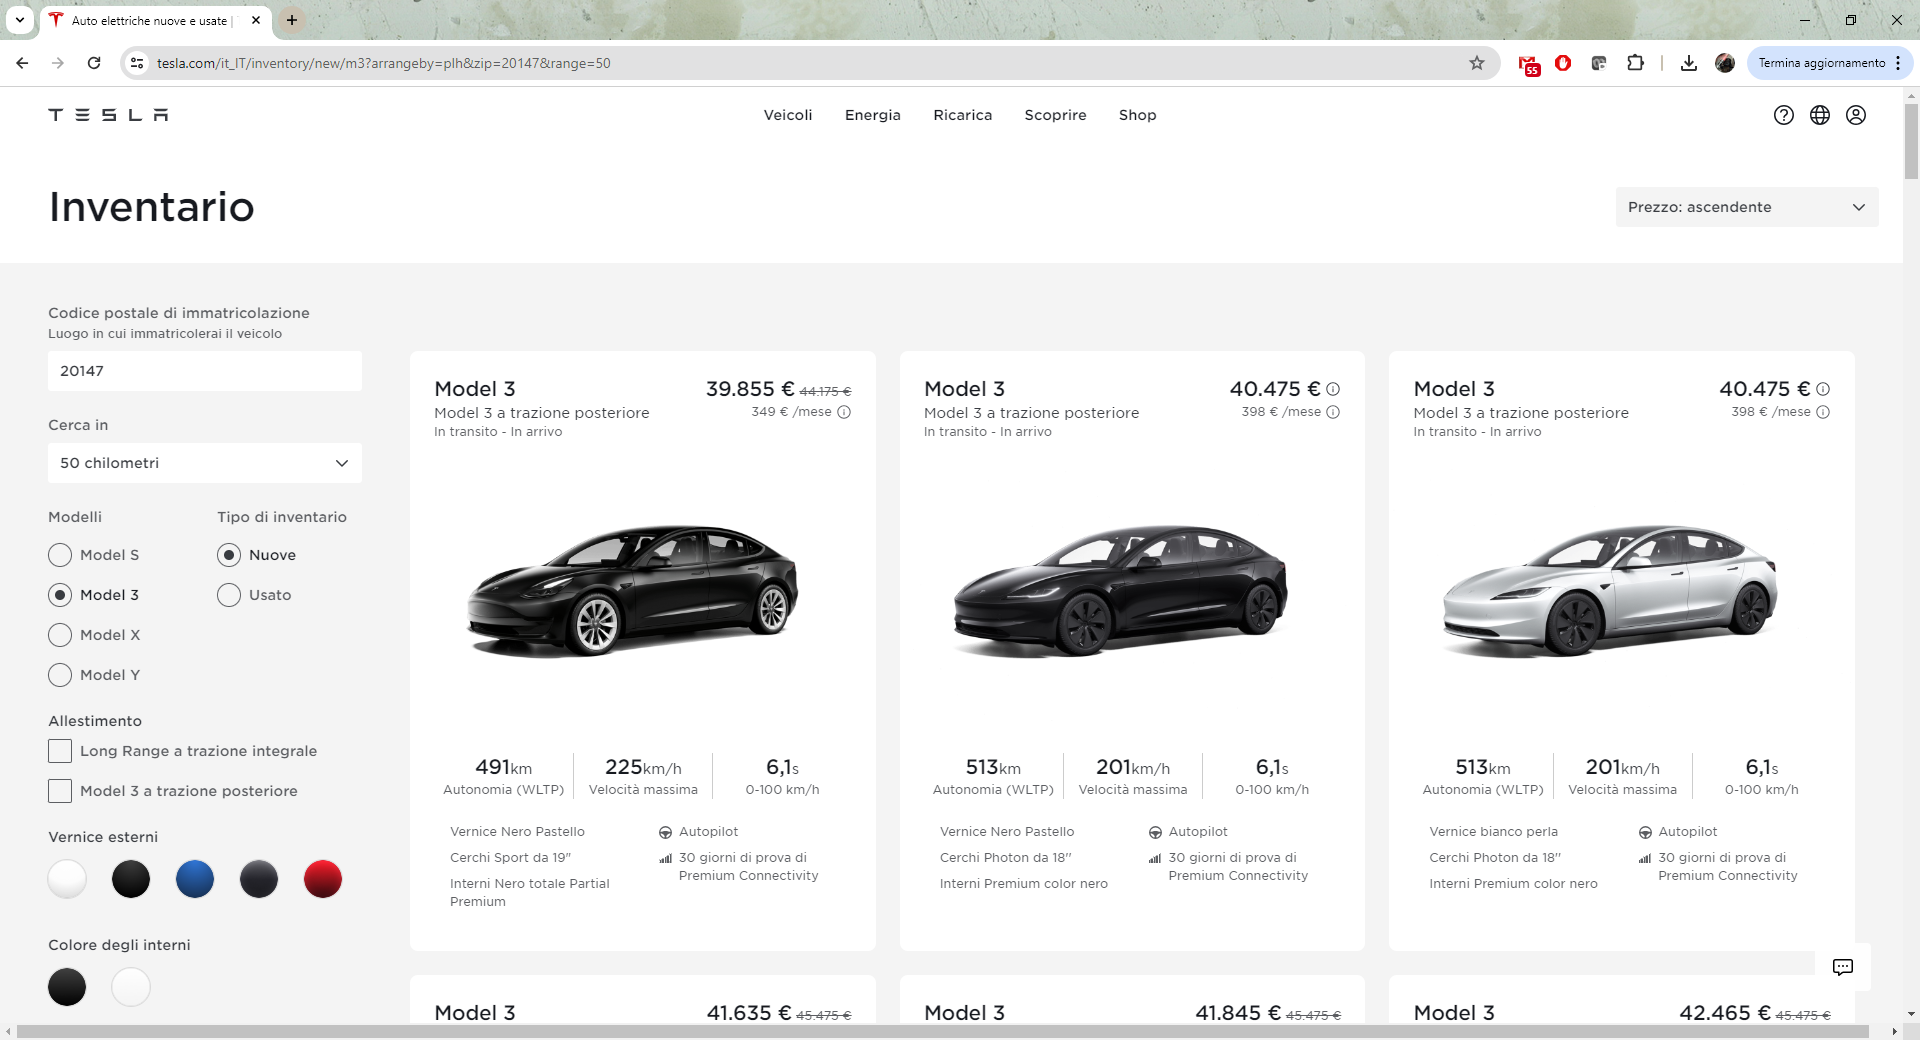Open the Prezzo: ascendente sort dropdown
The height and width of the screenshot is (1040, 1920).
coord(1747,207)
